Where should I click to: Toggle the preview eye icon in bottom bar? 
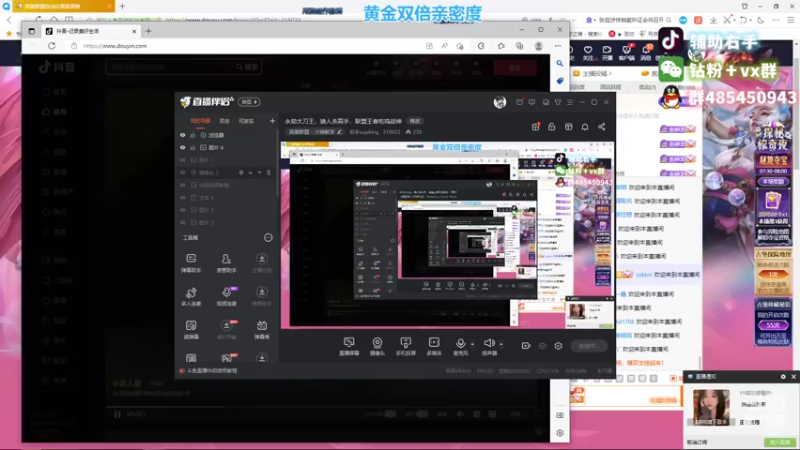tap(542, 346)
